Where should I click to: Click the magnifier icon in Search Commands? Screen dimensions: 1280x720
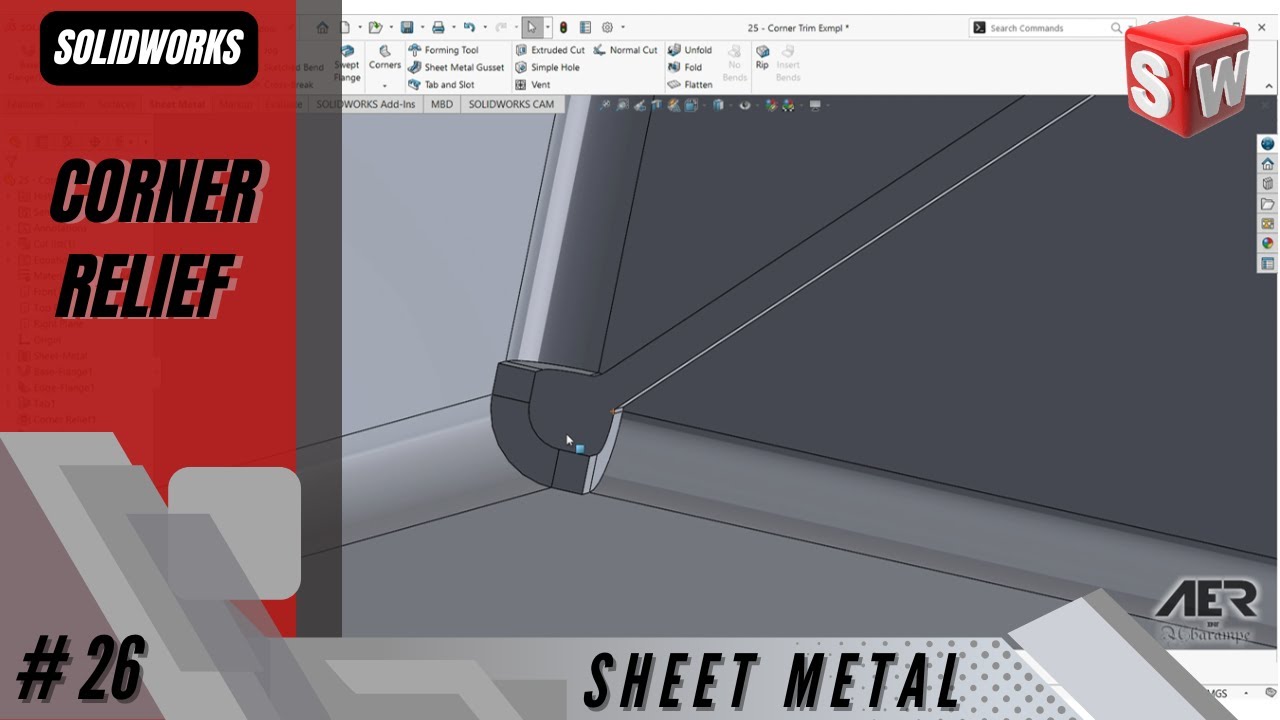[x=1117, y=28]
